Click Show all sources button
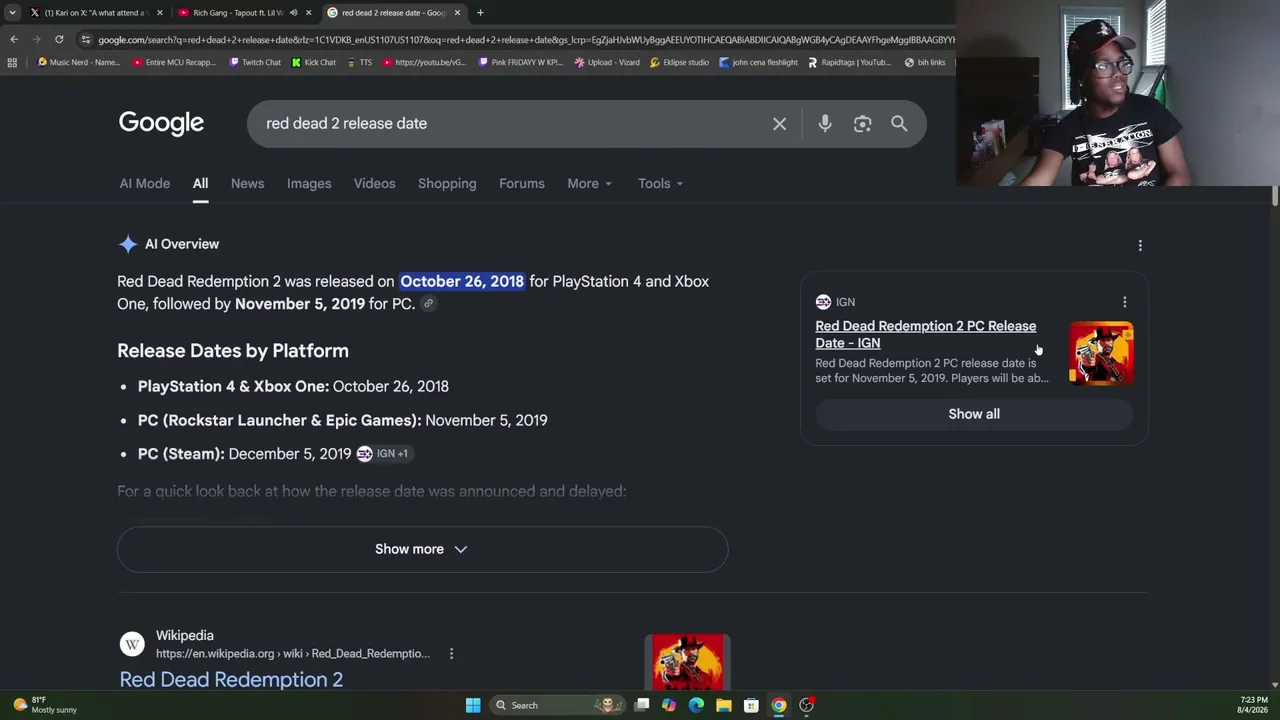The image size is (1280, 720). pos(974,414)
